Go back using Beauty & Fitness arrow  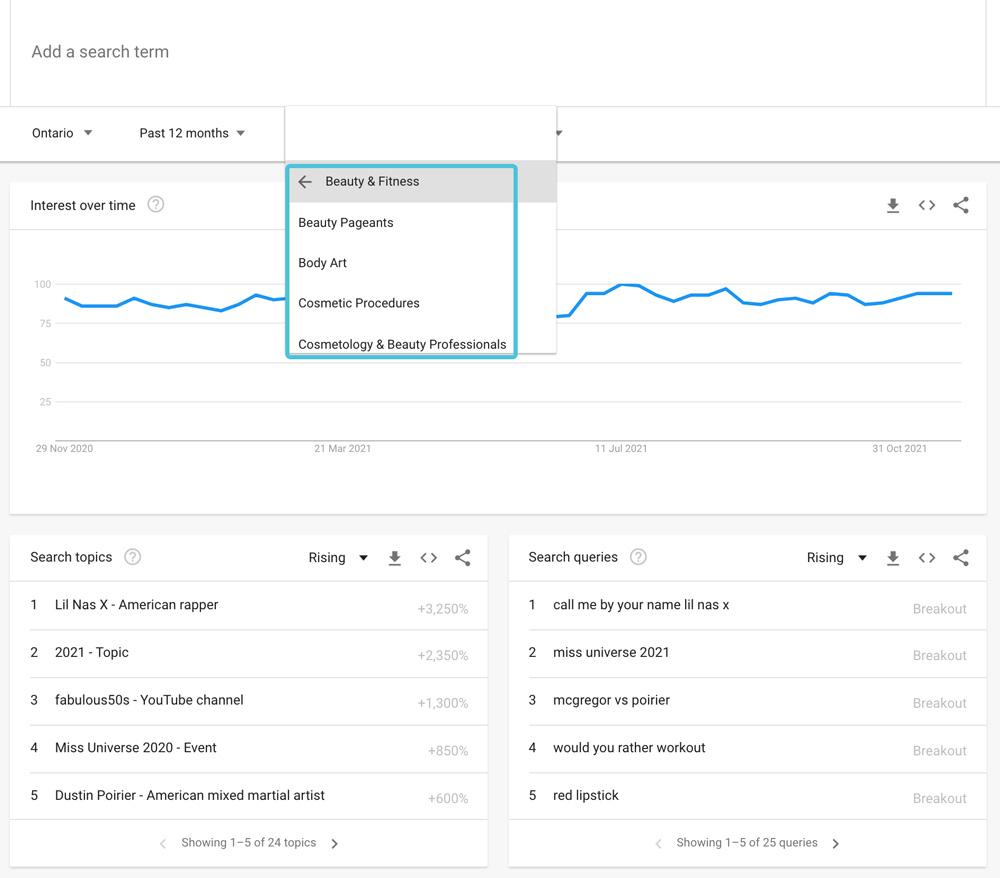click(305, 182)
